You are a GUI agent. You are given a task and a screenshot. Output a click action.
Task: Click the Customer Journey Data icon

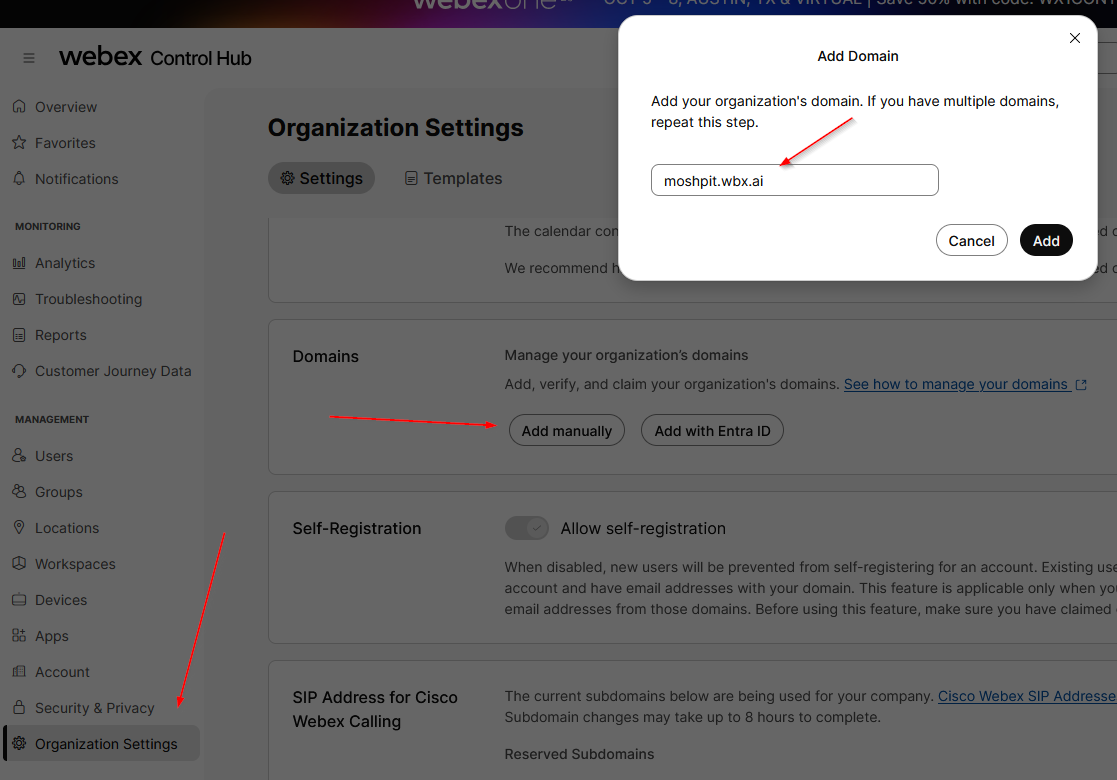coord(19,370)
